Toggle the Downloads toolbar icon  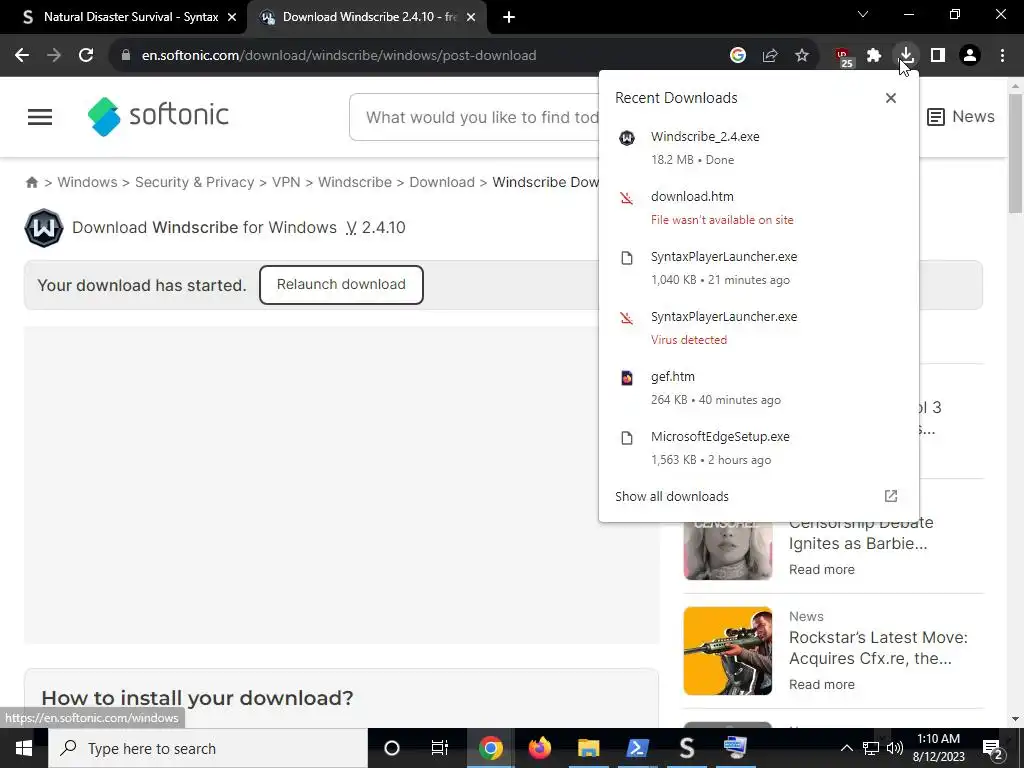coord(906,56)
